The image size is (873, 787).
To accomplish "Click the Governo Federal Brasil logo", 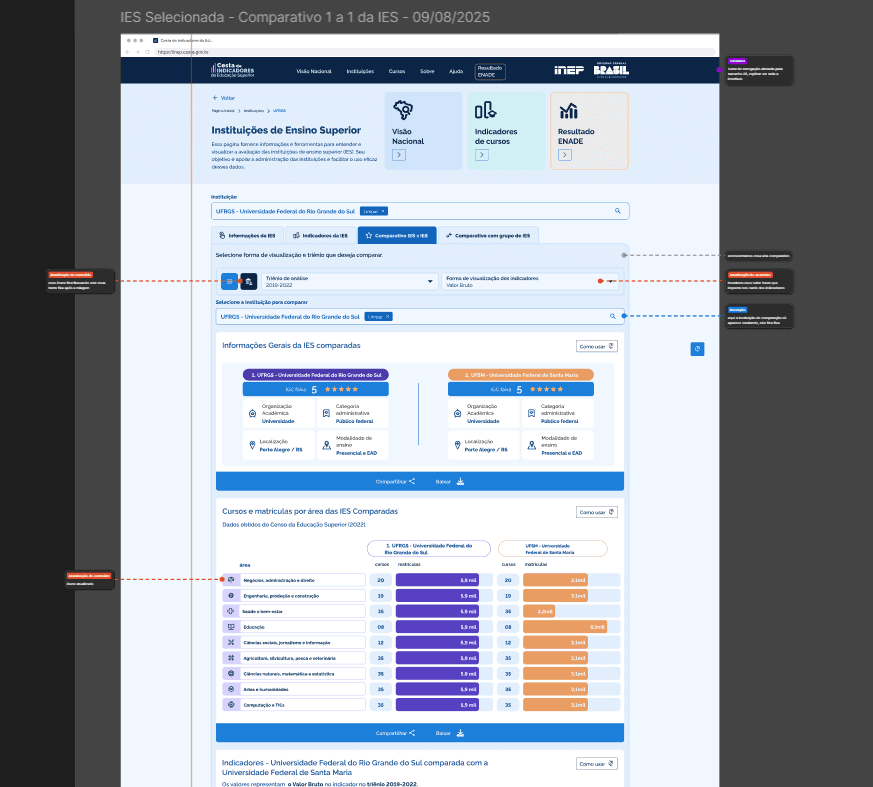I will [x=611, y=70].
